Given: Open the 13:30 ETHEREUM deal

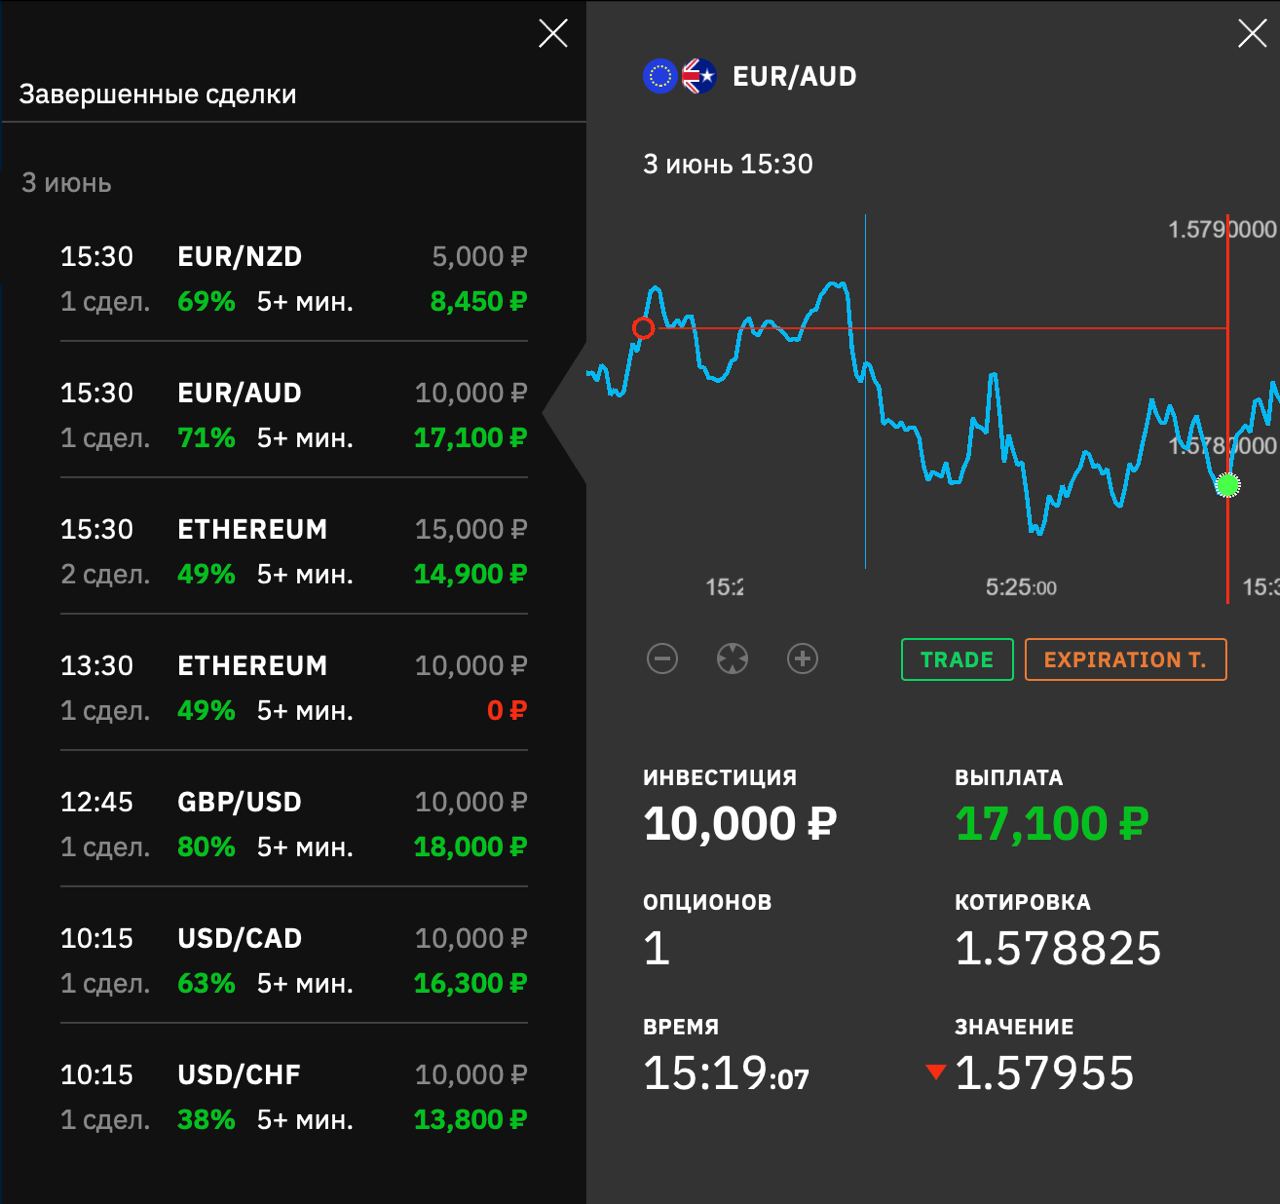Looking at the screenshot, I should [294, 688].
